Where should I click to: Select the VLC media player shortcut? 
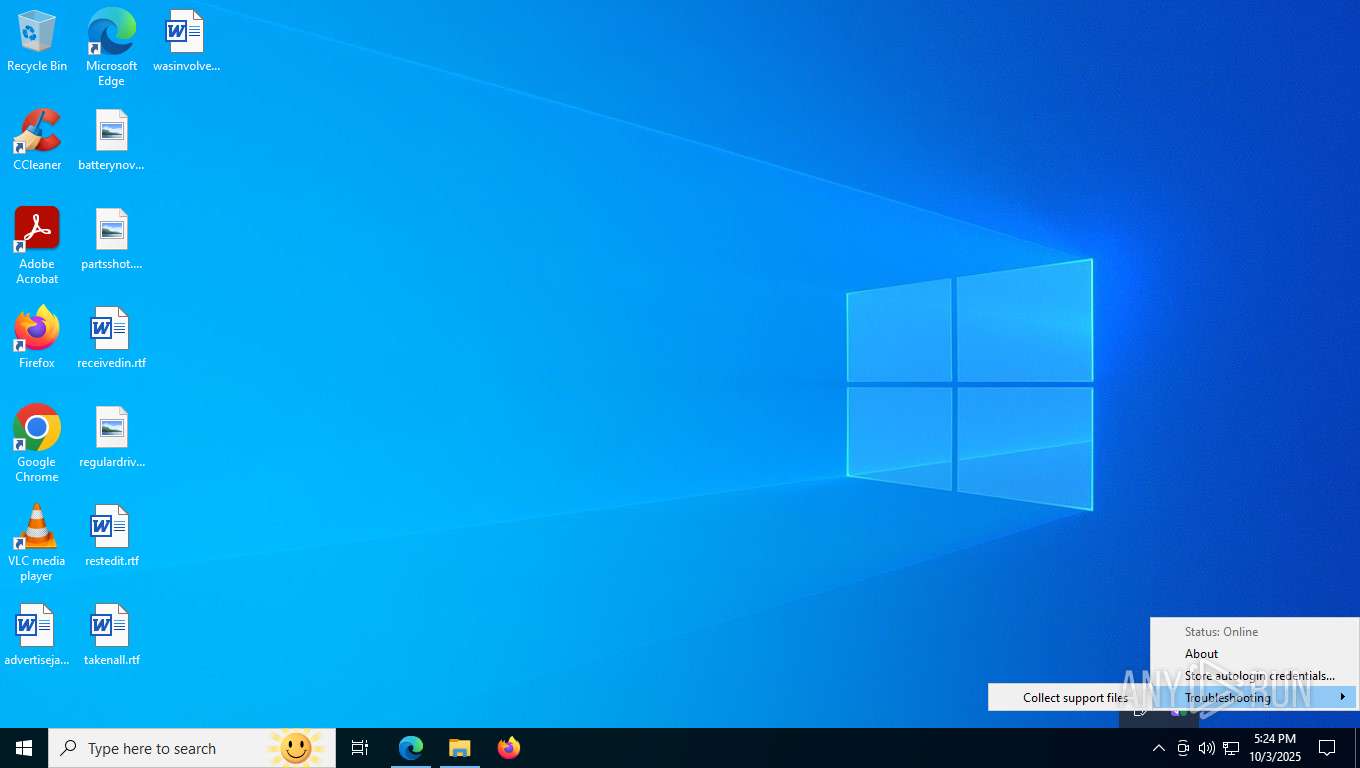pos(37,543)
